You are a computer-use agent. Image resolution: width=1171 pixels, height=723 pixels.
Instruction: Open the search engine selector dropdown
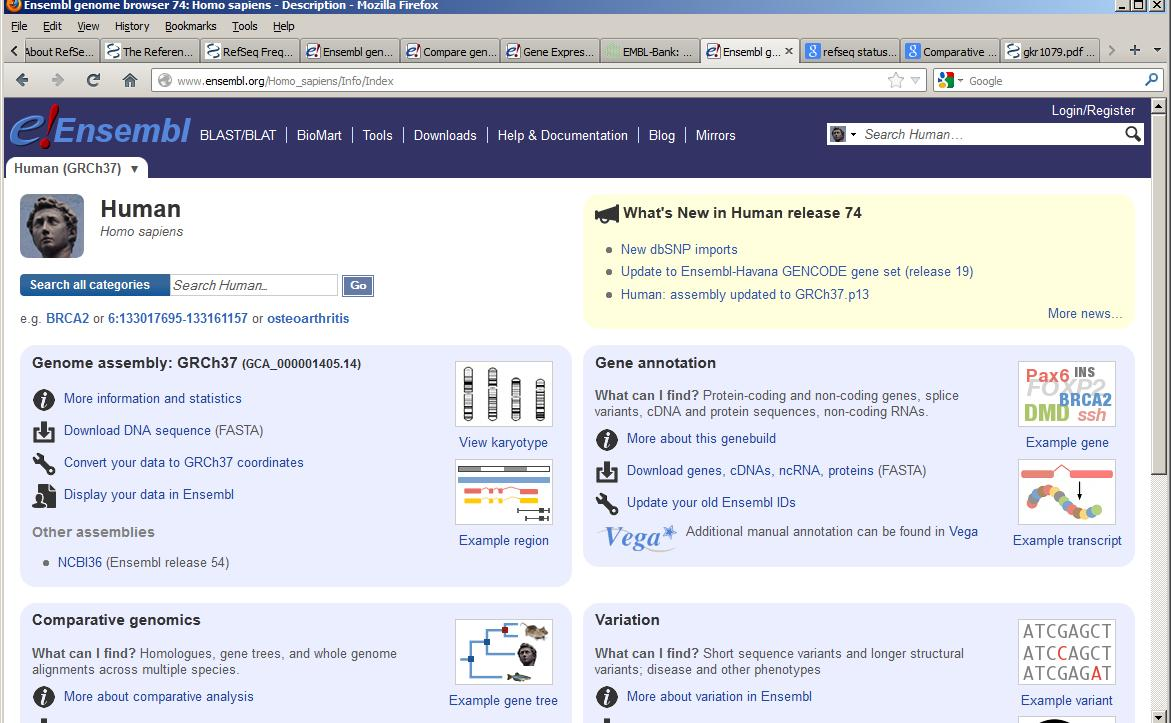coord(950,80)
